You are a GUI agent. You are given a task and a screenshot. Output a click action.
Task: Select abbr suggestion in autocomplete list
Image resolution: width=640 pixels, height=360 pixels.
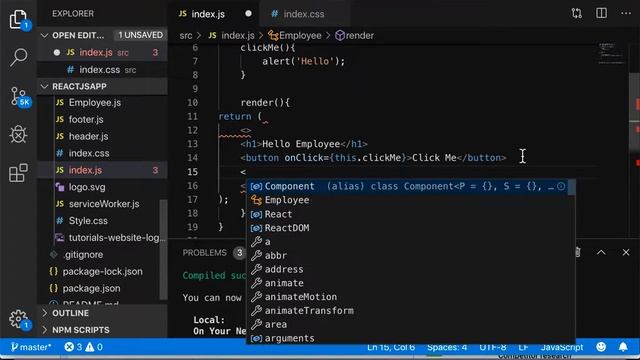coord(410,256)
